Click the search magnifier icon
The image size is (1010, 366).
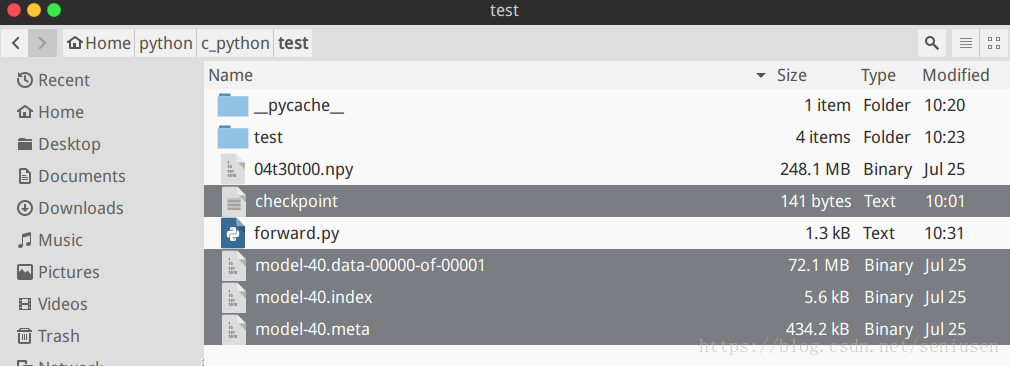[x=931, y=43]
